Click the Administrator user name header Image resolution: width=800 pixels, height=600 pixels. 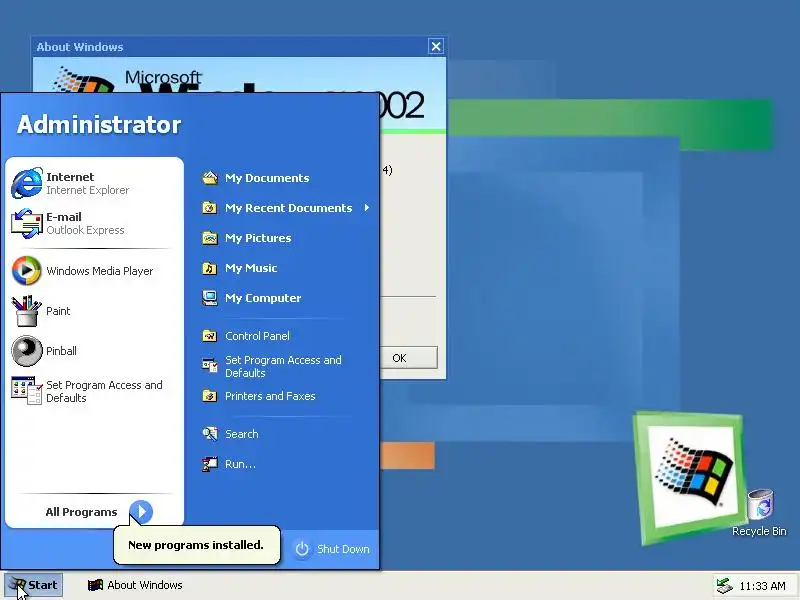point(99,124)
